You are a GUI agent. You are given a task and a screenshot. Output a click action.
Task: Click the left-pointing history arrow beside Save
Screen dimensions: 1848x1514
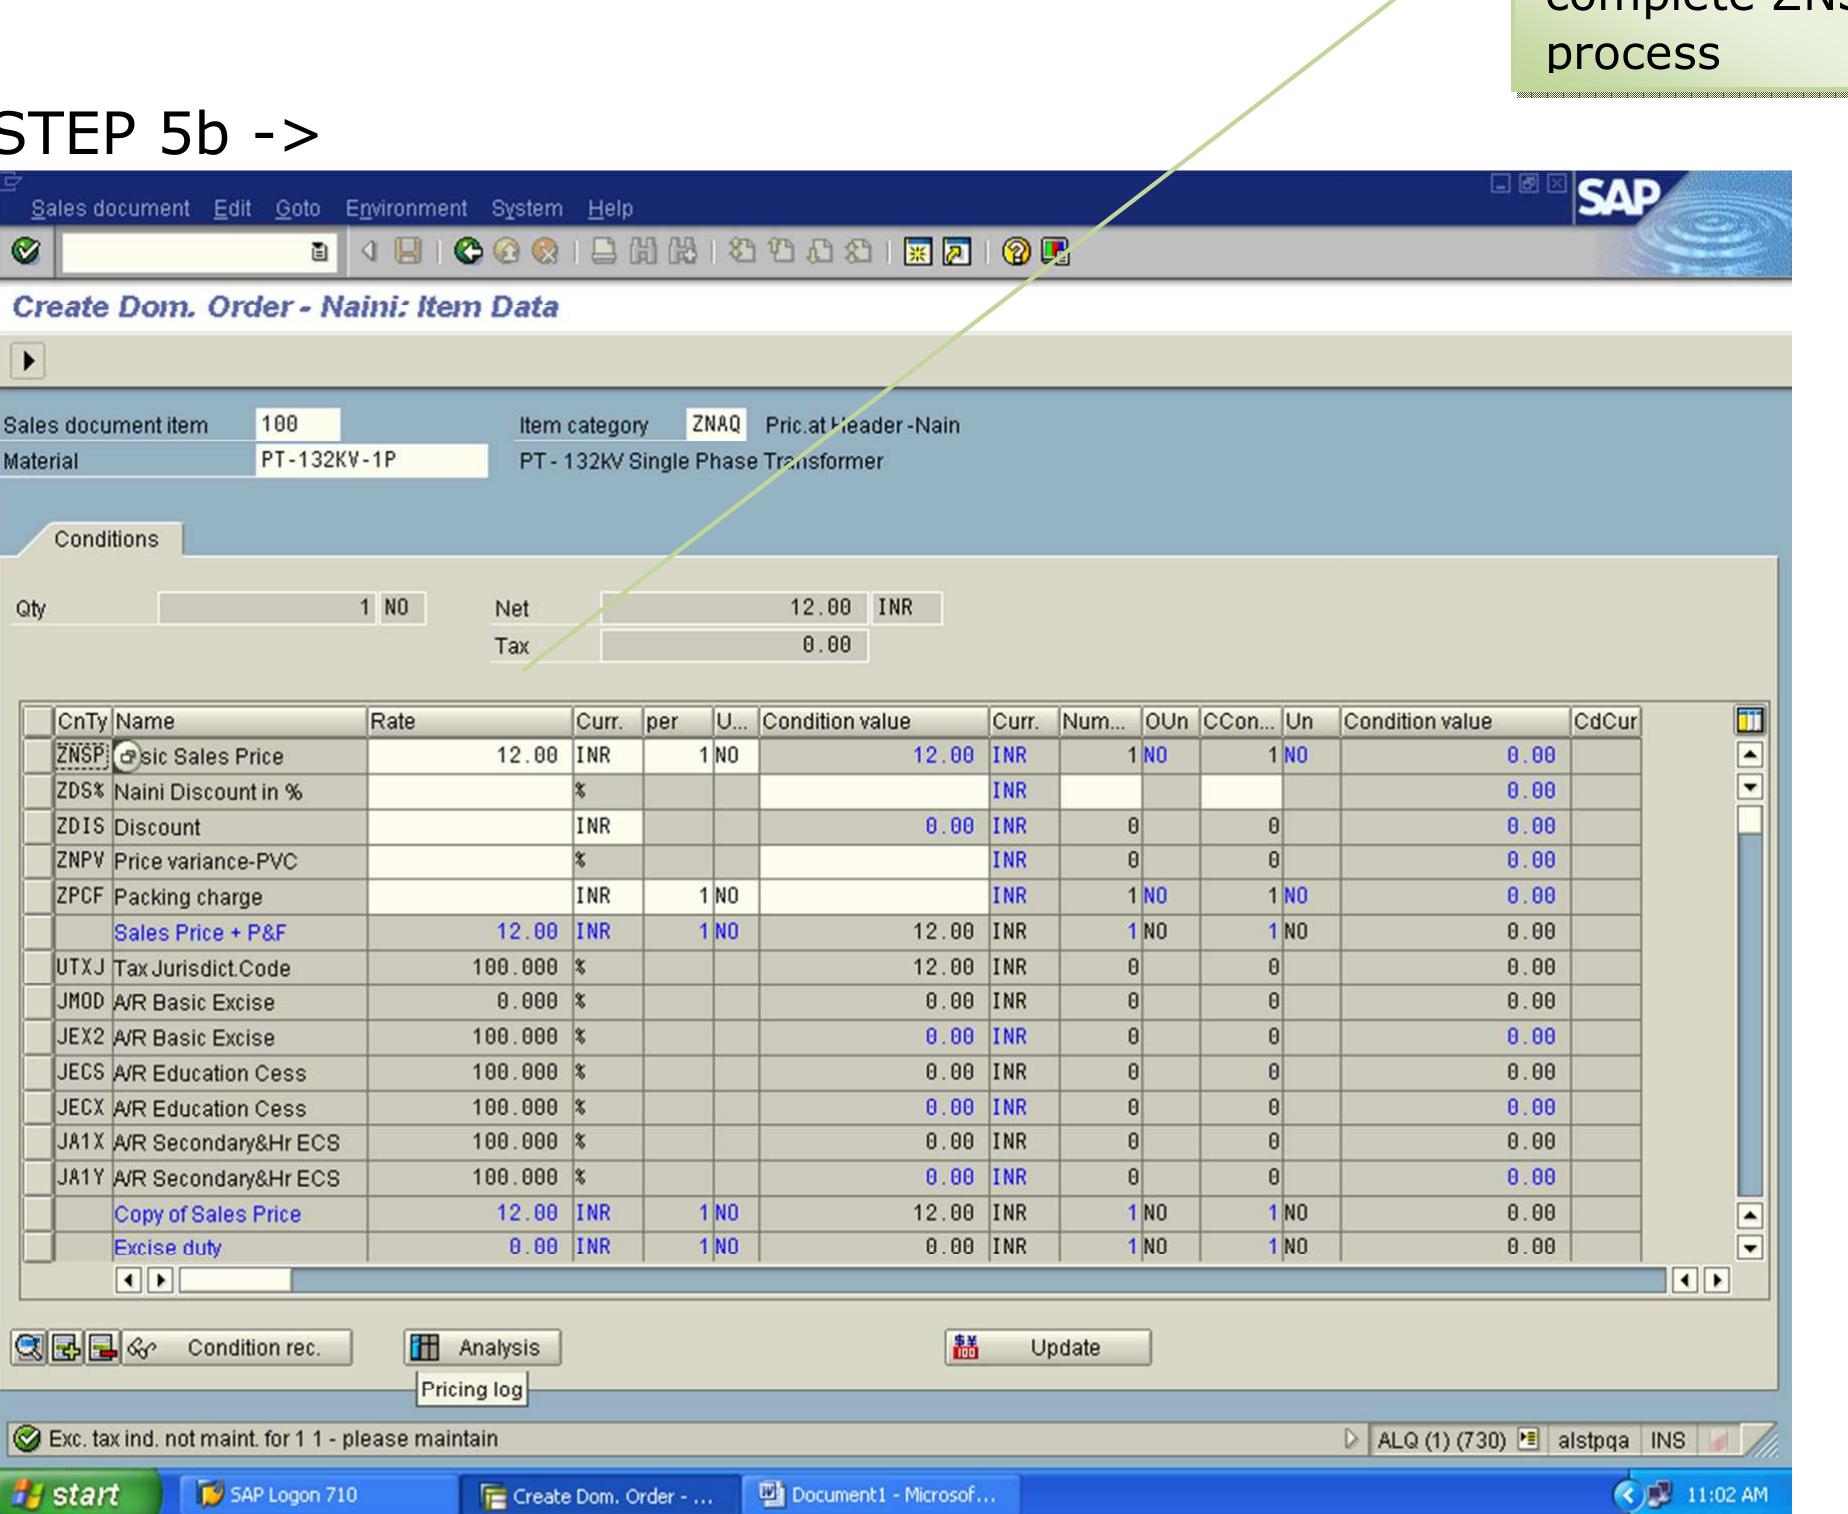(369, 251)
